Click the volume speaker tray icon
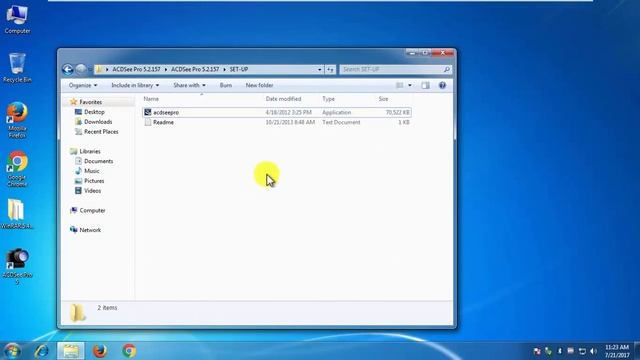Screen dimensions: 640x360 click(593, 351)
